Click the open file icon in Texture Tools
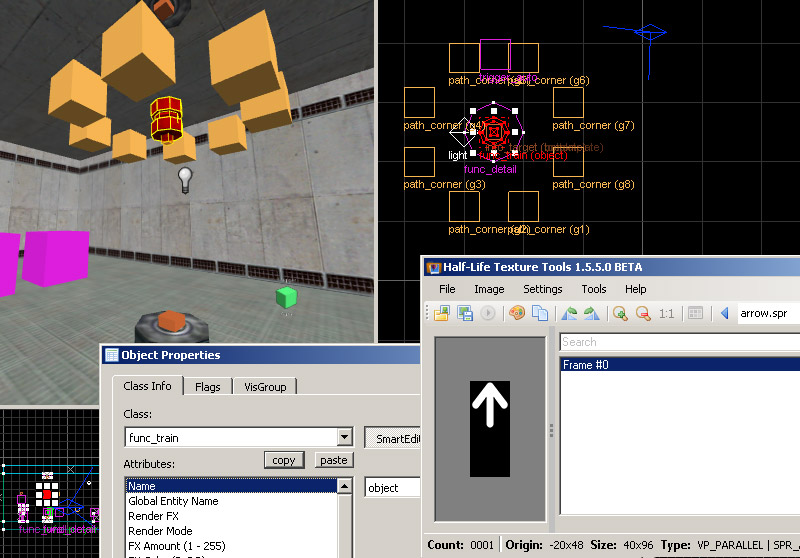The width and height of the screenshot is (800, 558). pos(442,313)
